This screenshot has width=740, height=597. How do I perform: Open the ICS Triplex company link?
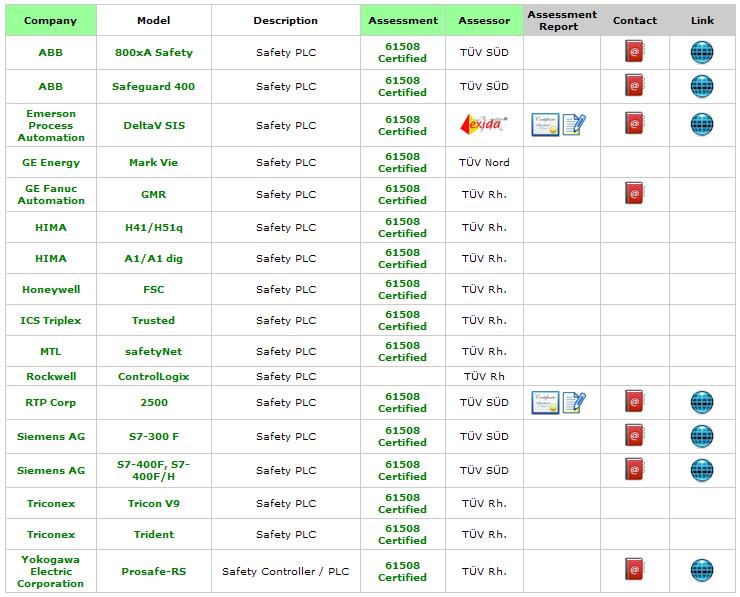tap(50, 320)
